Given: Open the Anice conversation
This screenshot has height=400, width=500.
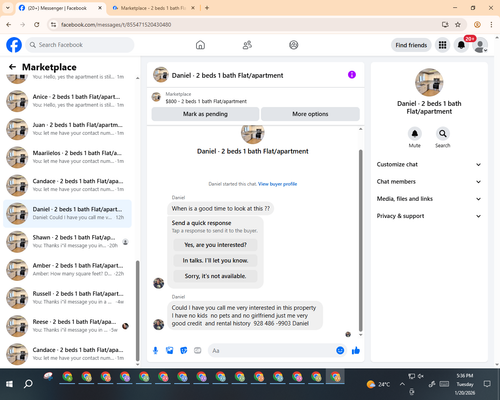Looking at the screenshot, I should [68, 101].
